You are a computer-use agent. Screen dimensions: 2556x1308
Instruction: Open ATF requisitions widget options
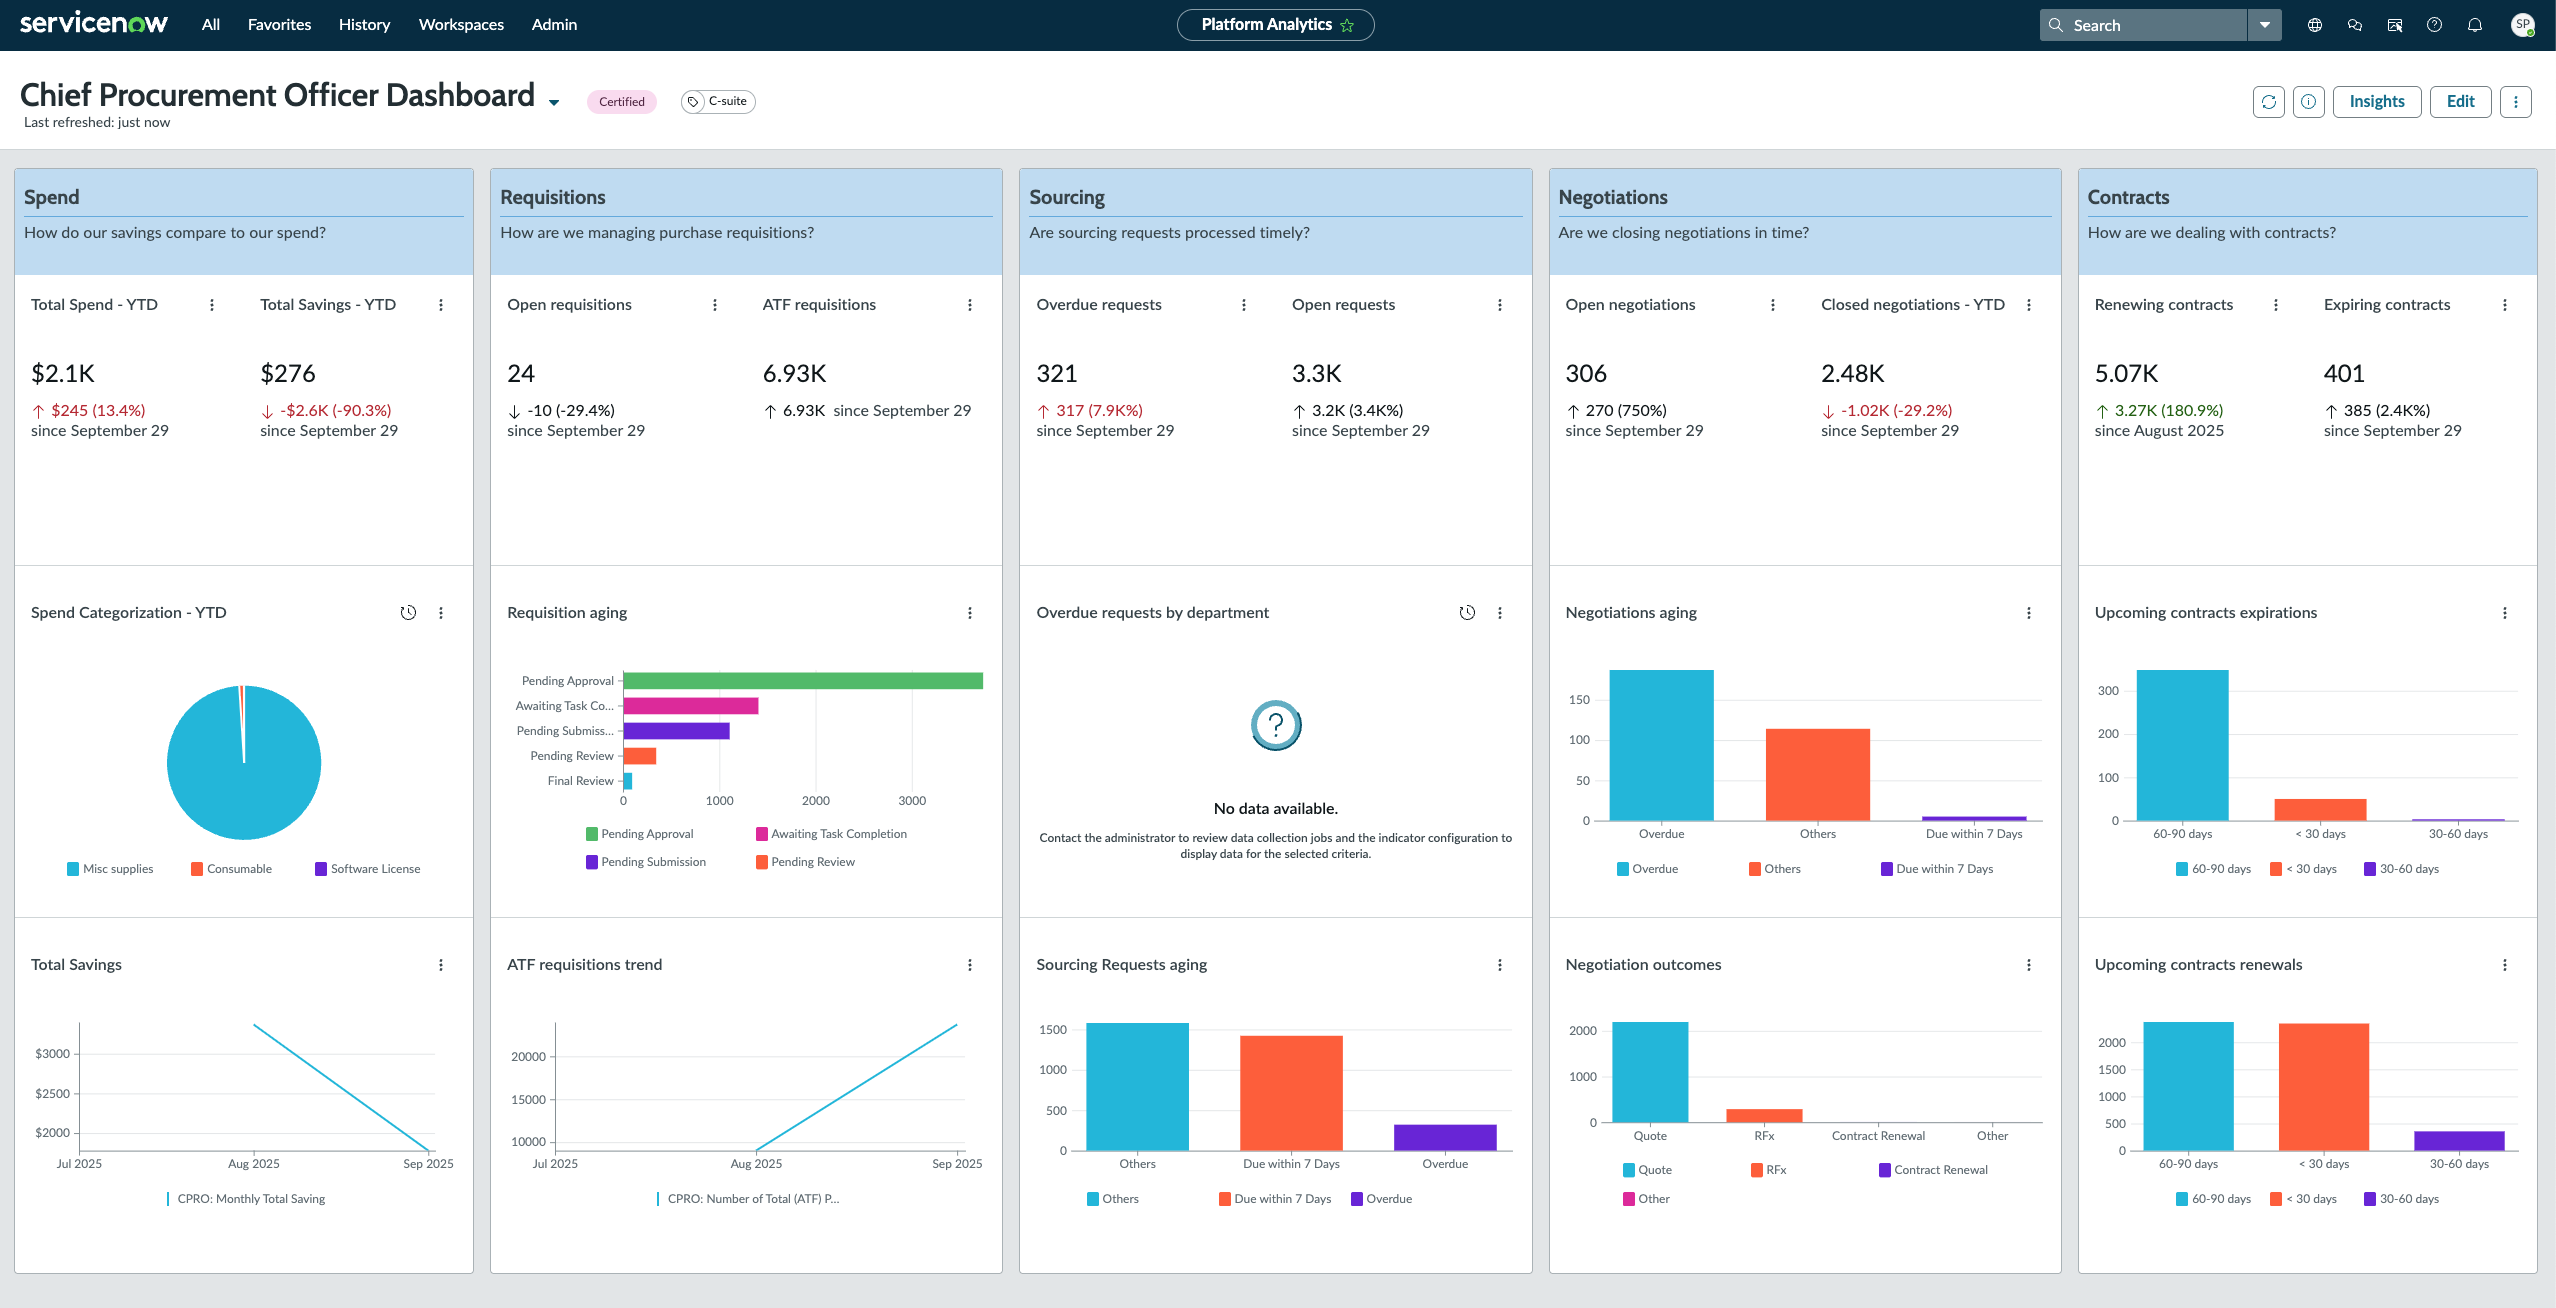(x=970, y=305)
